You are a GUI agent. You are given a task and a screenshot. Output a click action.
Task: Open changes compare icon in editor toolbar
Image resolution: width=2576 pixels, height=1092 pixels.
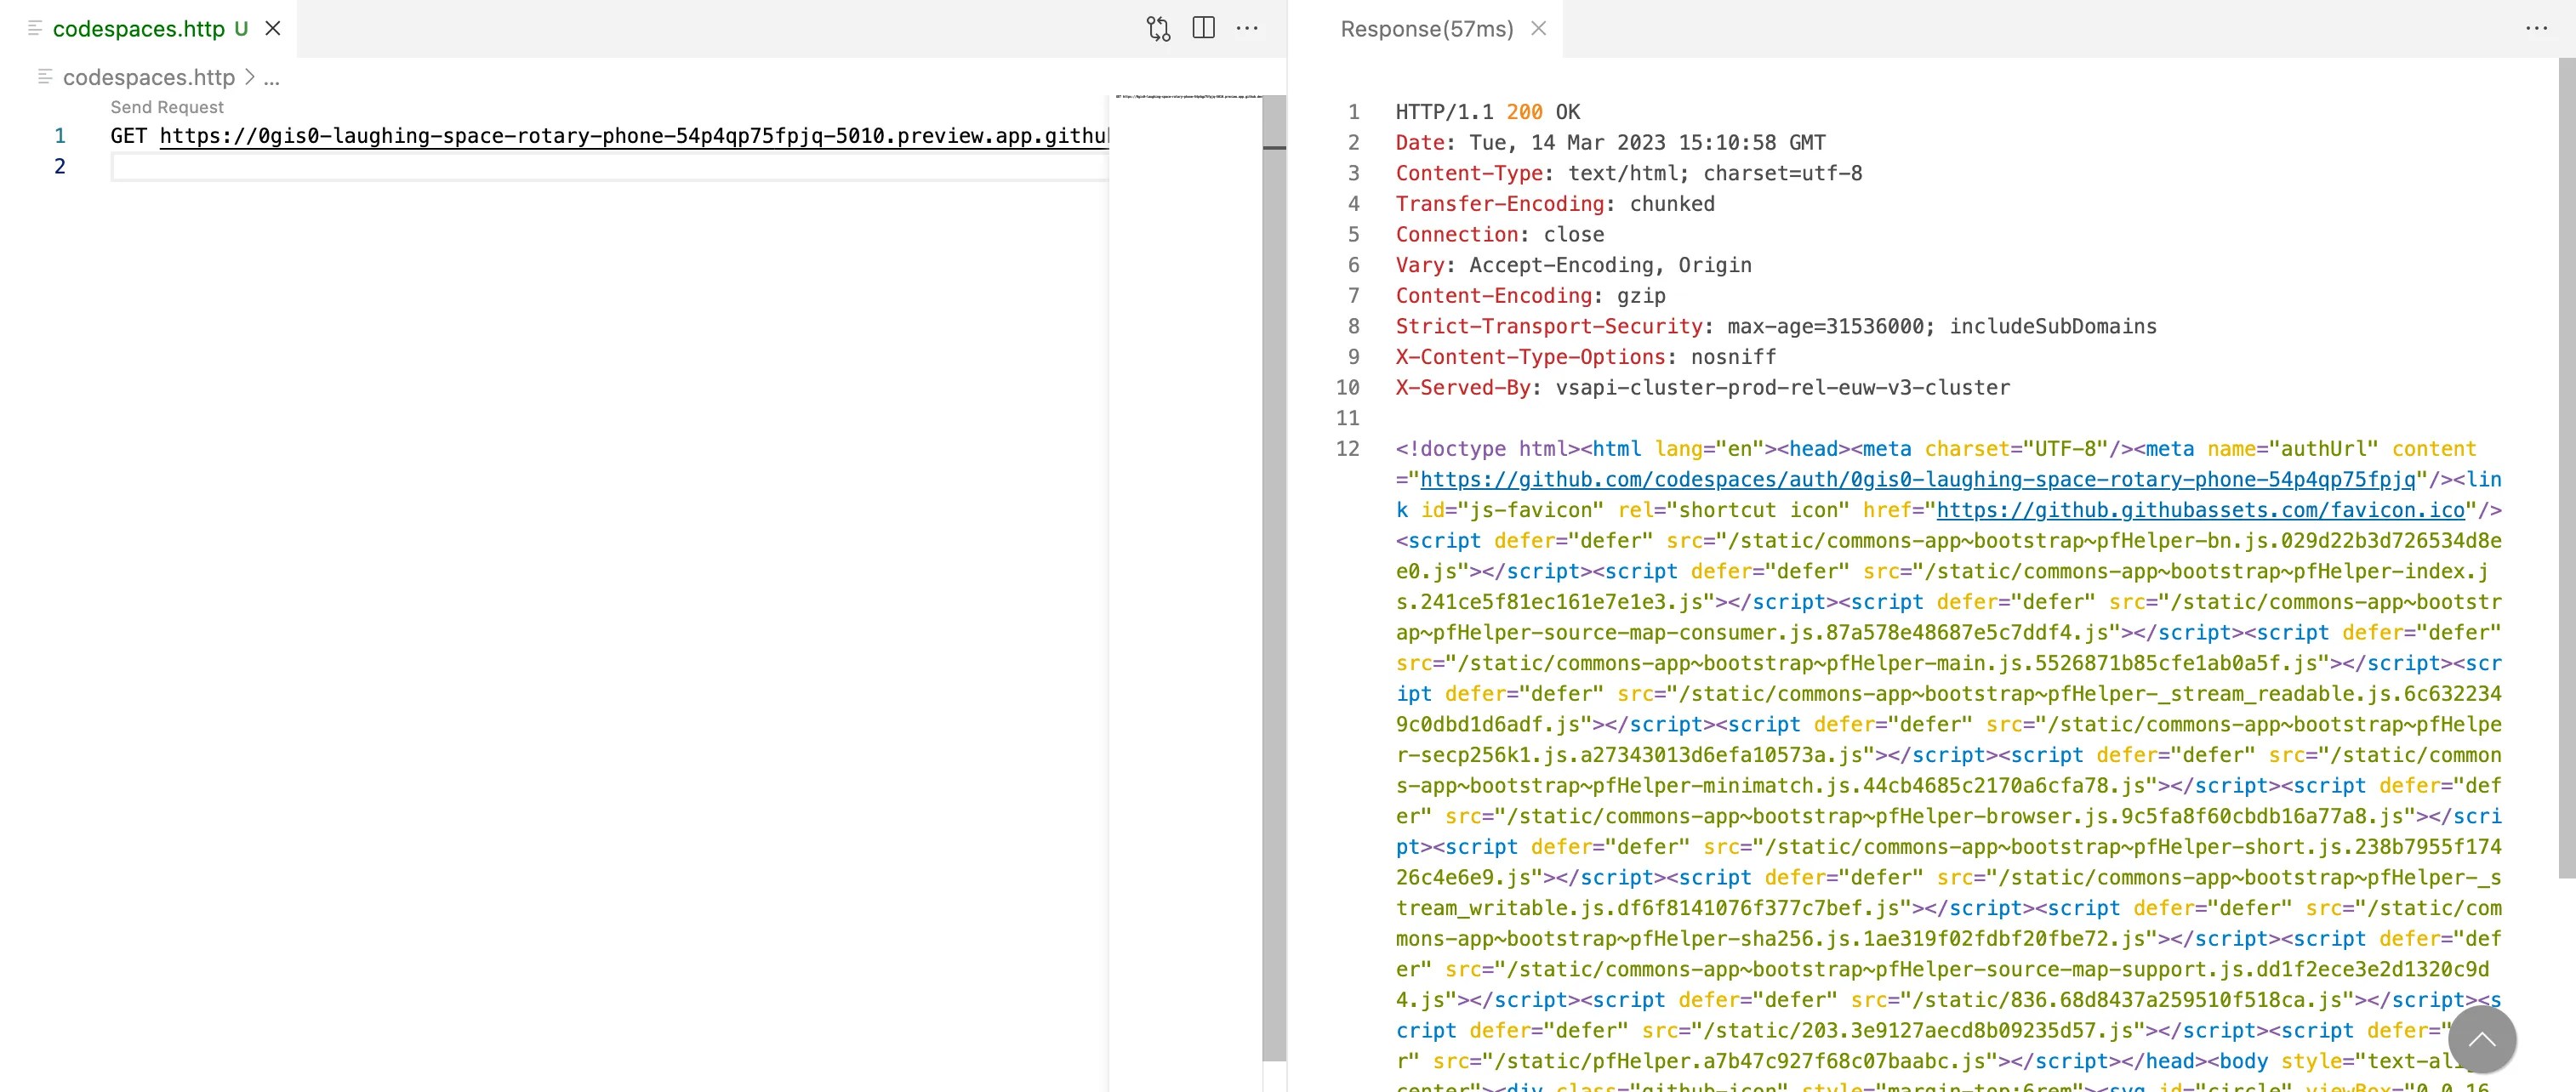pyautogui.click(x=1158, y=28)
